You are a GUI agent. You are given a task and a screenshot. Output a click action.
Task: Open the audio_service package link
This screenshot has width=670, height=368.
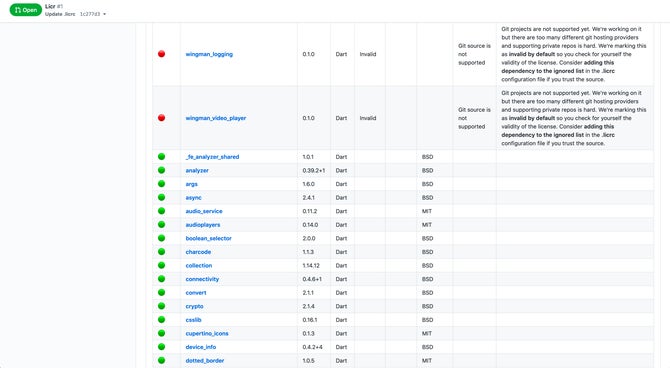pos(204,211)
